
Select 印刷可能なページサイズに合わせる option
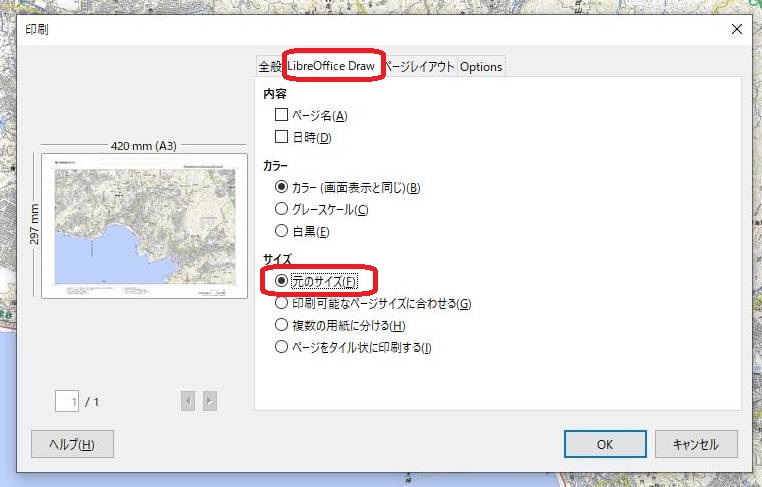281,303
